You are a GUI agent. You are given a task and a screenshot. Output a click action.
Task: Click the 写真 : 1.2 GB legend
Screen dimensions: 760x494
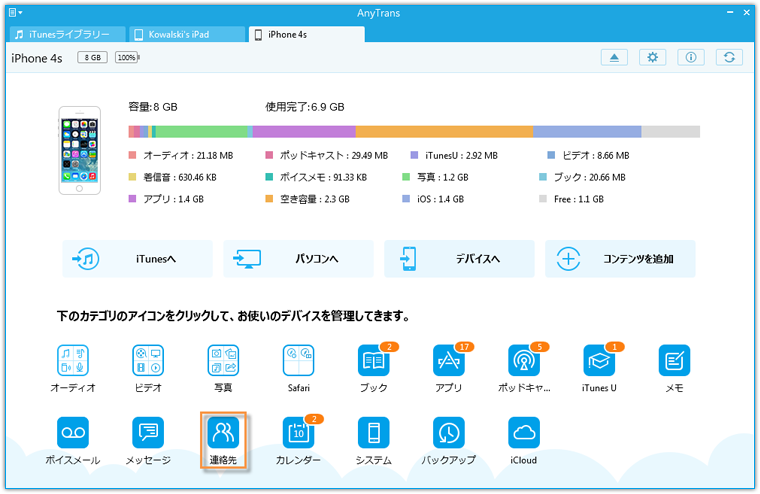tap(436, 177)
